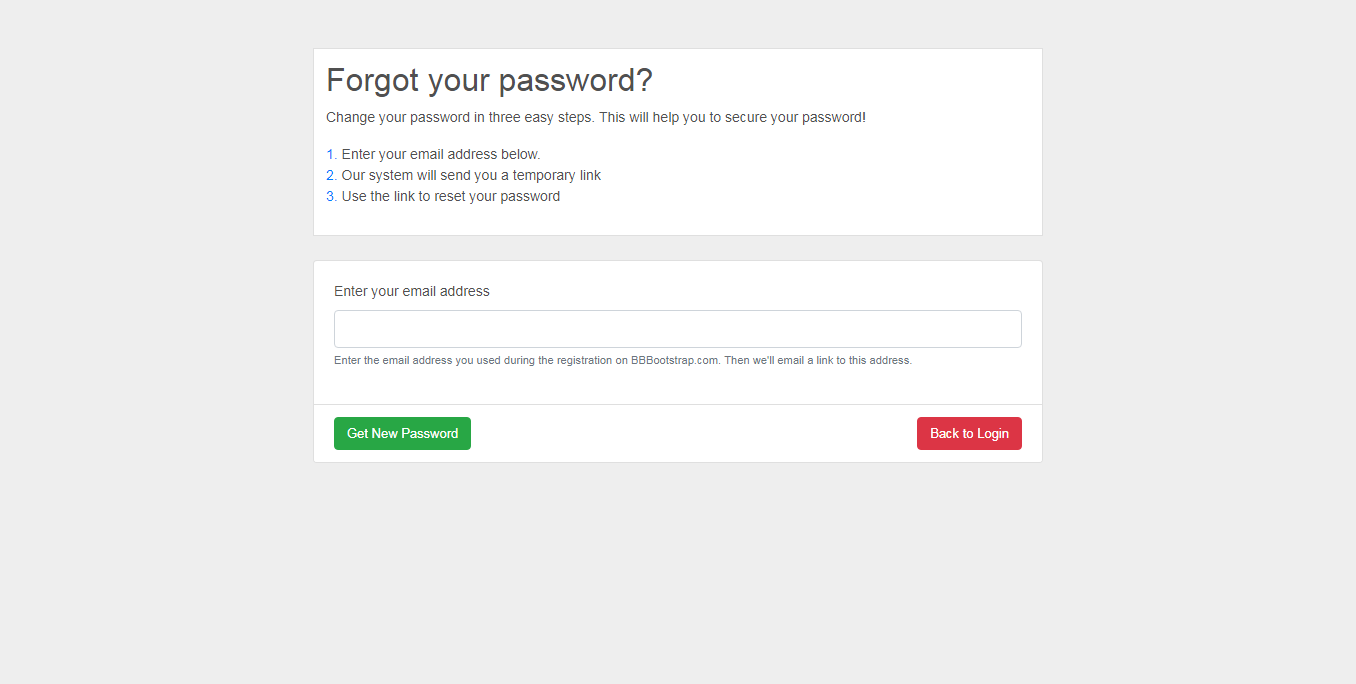Click the email address input field
Viewport: 1356px width, 684px height.
677,329
